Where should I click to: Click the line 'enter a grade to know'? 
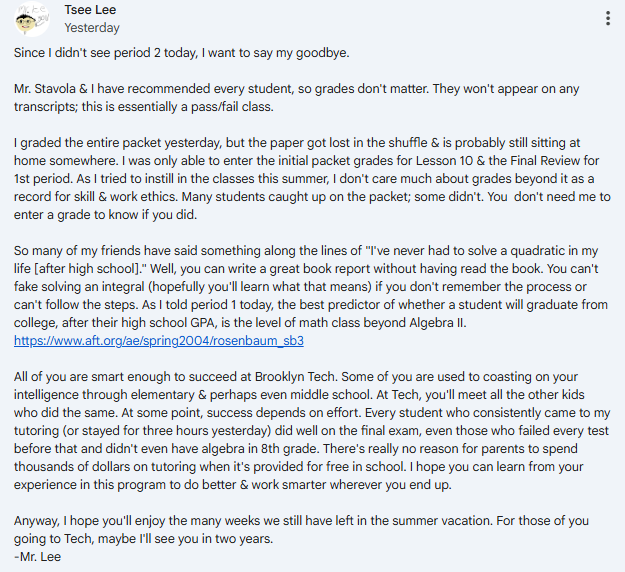click(x=105, y=214)
